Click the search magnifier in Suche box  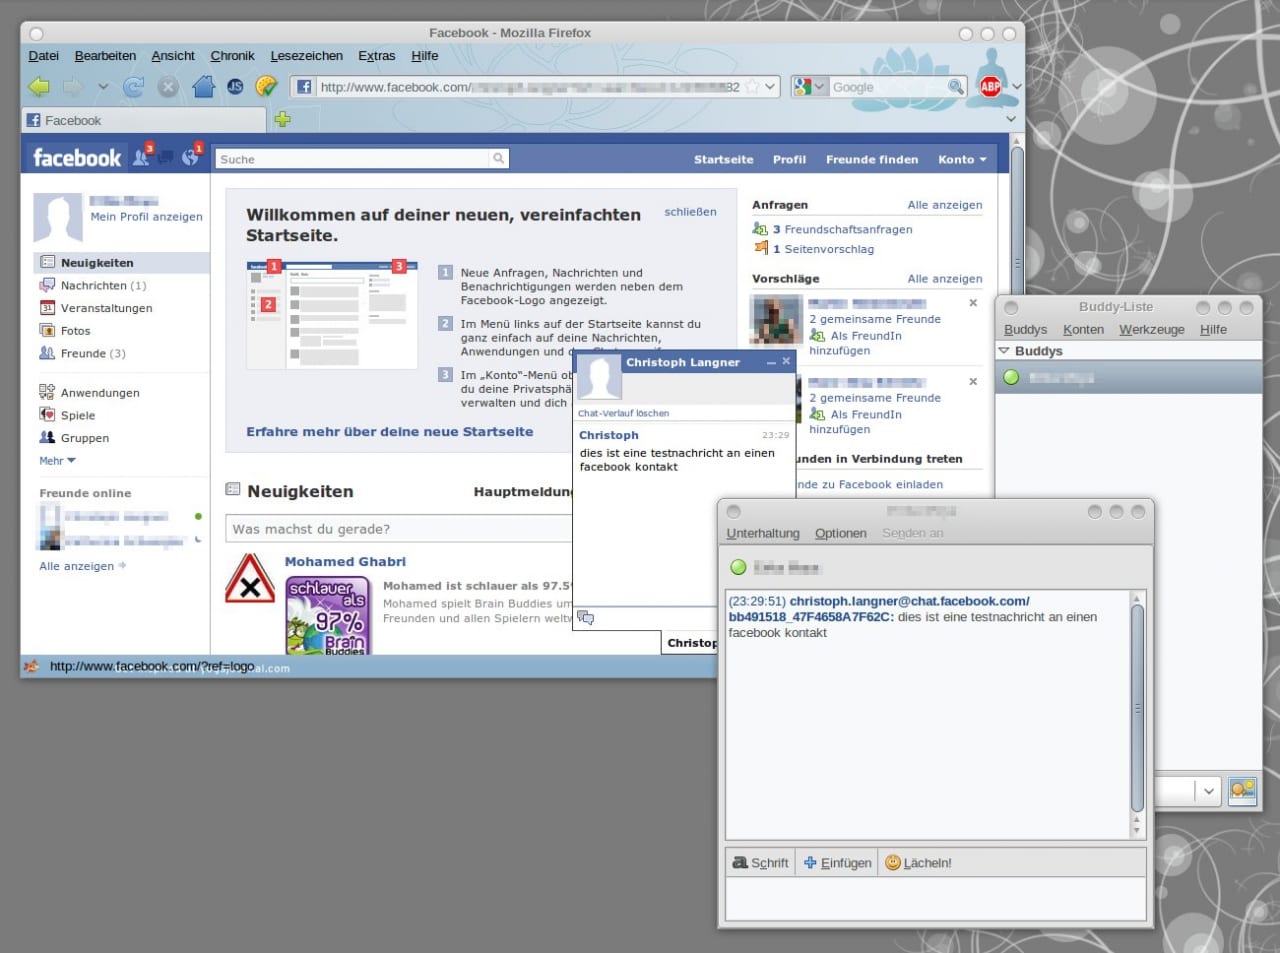click(x=498, y=158)
